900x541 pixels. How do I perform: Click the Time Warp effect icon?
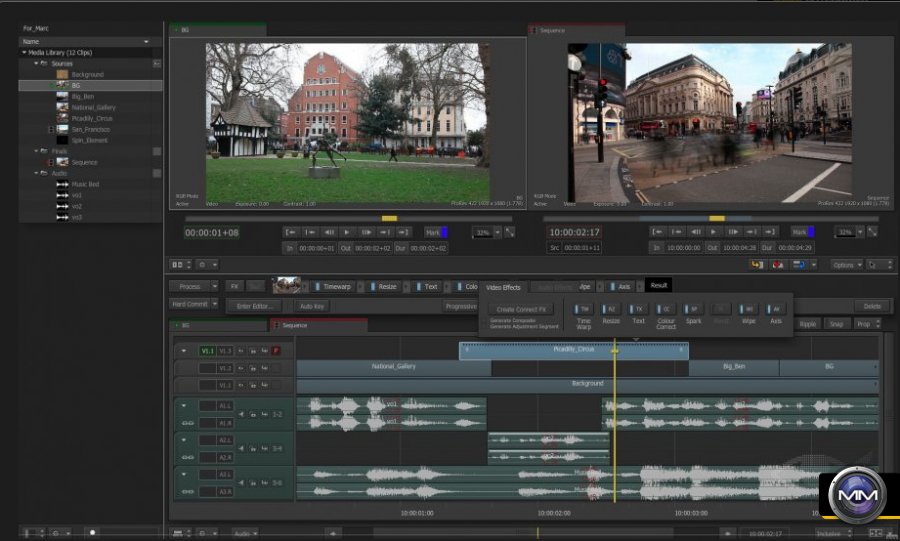click(x=584, y=309)
